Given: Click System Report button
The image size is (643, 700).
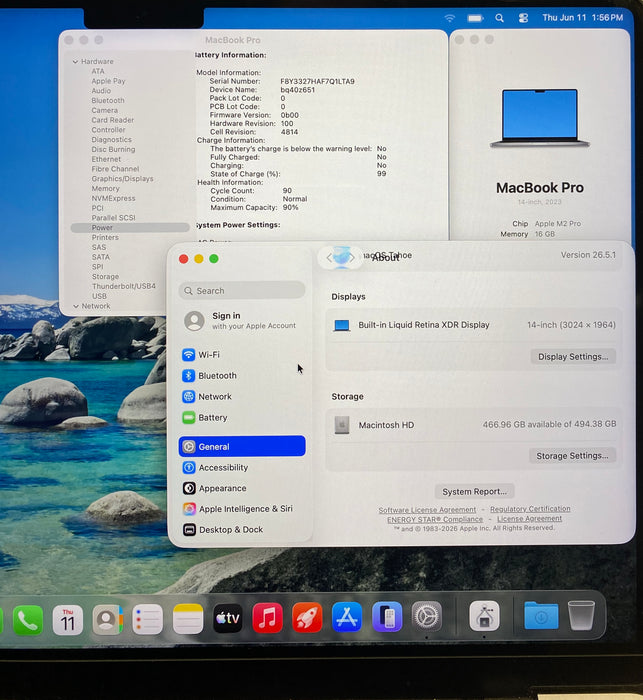Looking at the screenshot, I should [474, 492].
